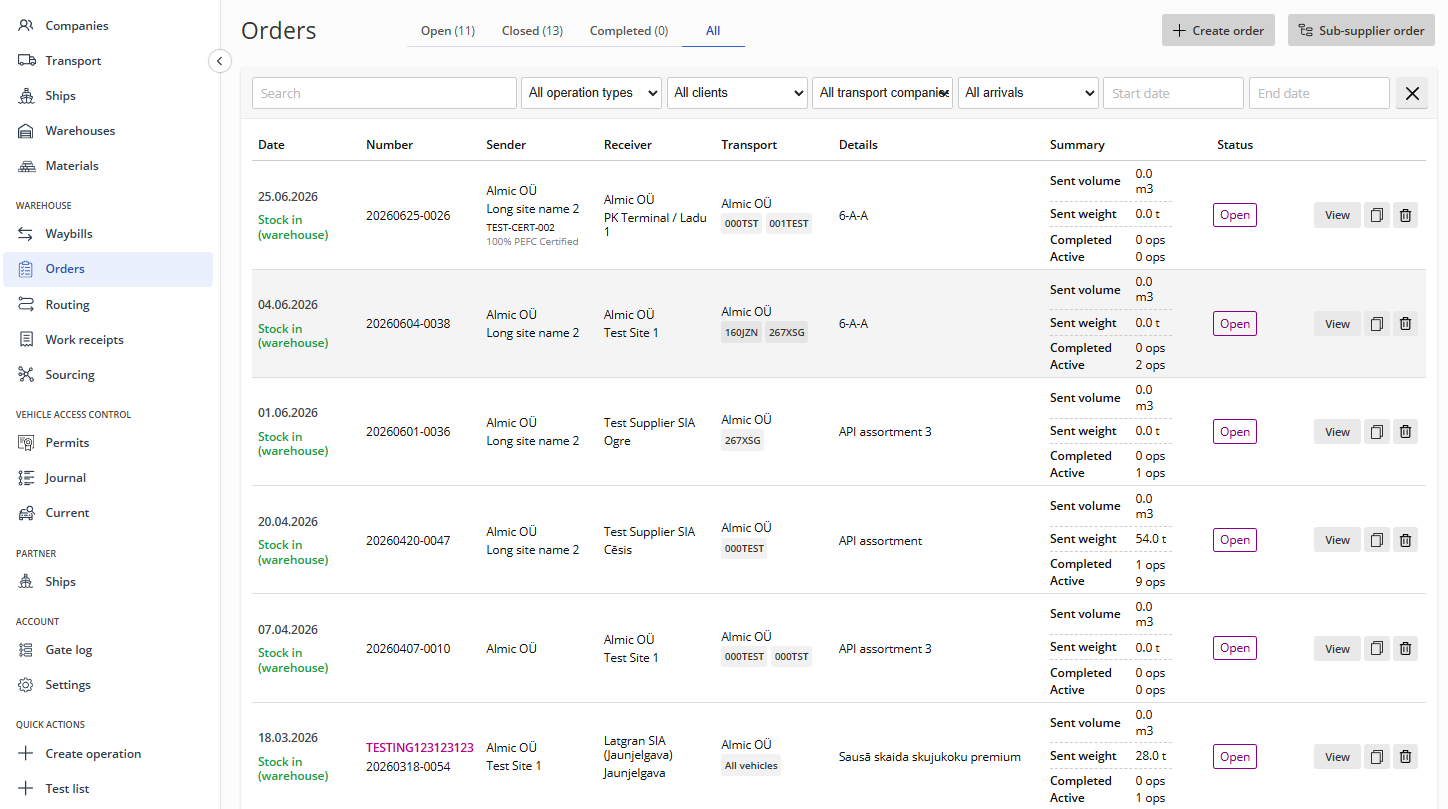View order 20260420-0047
This screenshot has width=1448, height=809.
pyautogui.click(x=1337, y=540)
